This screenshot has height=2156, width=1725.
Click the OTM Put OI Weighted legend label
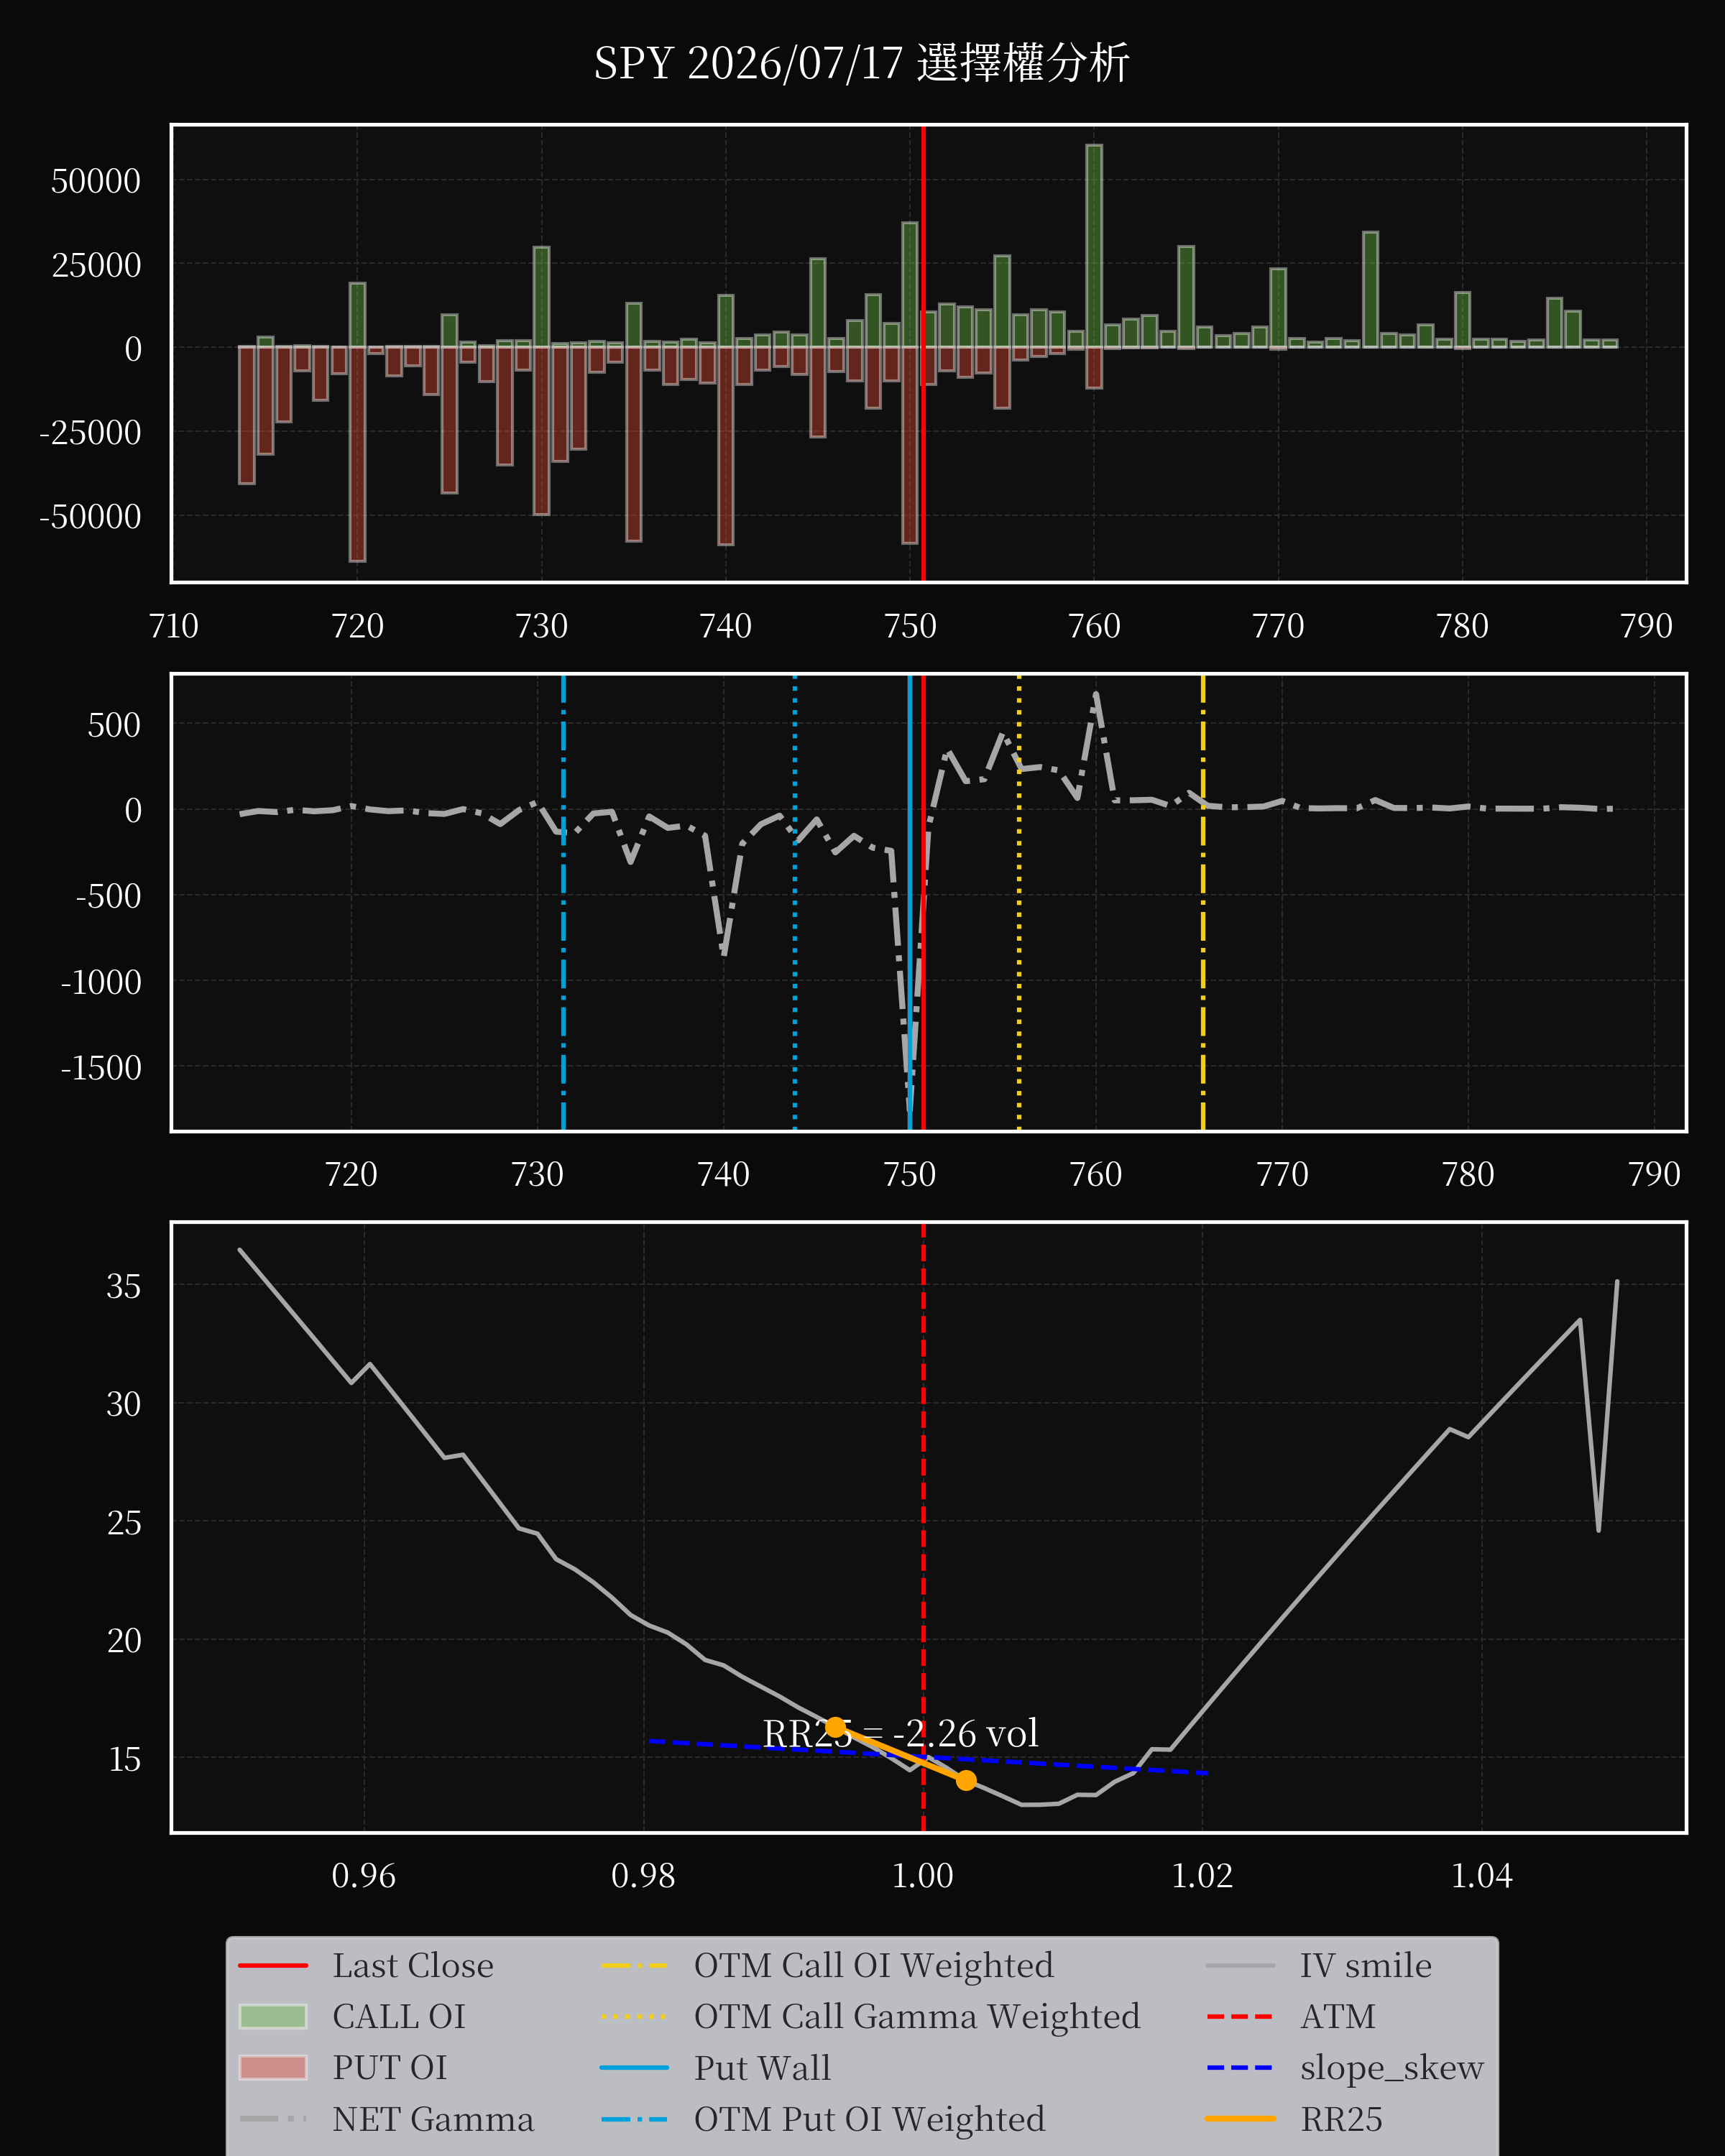pyautogui.click(x=869, y=2118)
